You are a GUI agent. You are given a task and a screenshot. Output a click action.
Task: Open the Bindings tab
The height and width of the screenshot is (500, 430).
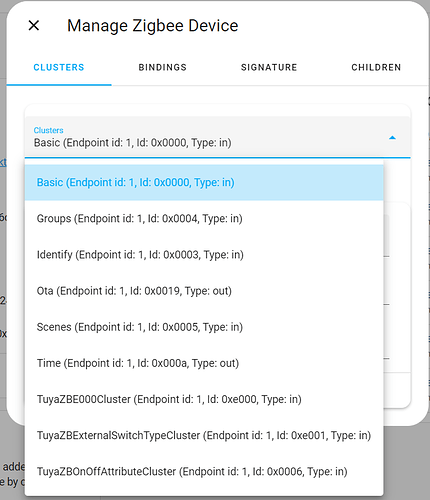(x=162, y=67)
